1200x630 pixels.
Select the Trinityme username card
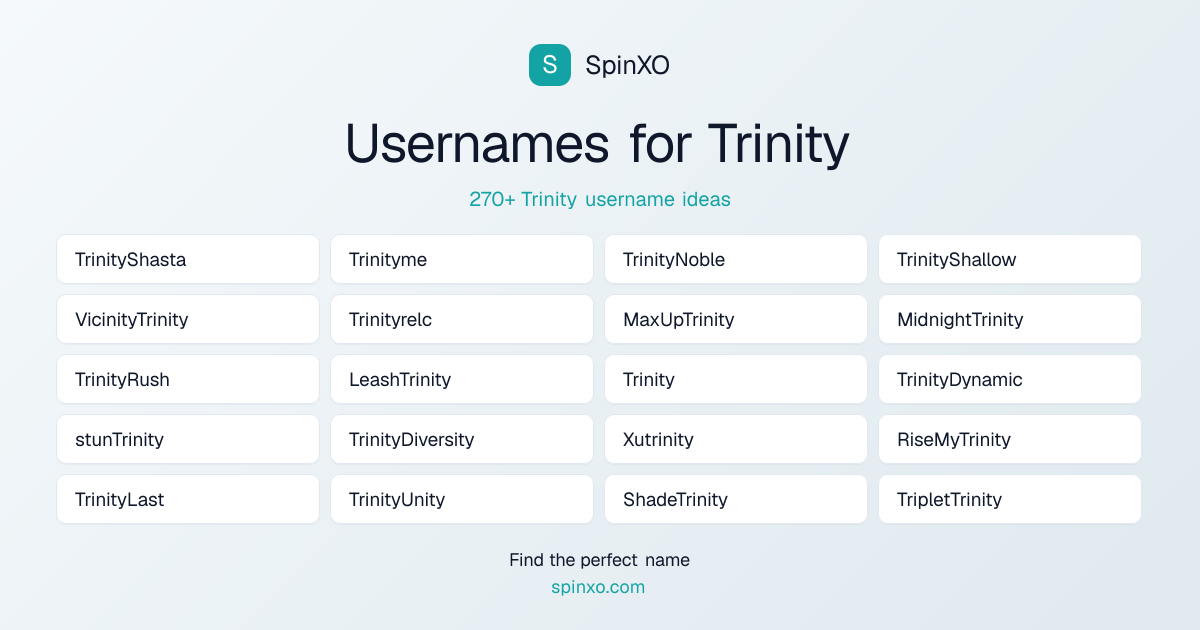pyautogui.click(x=462, y=259)
